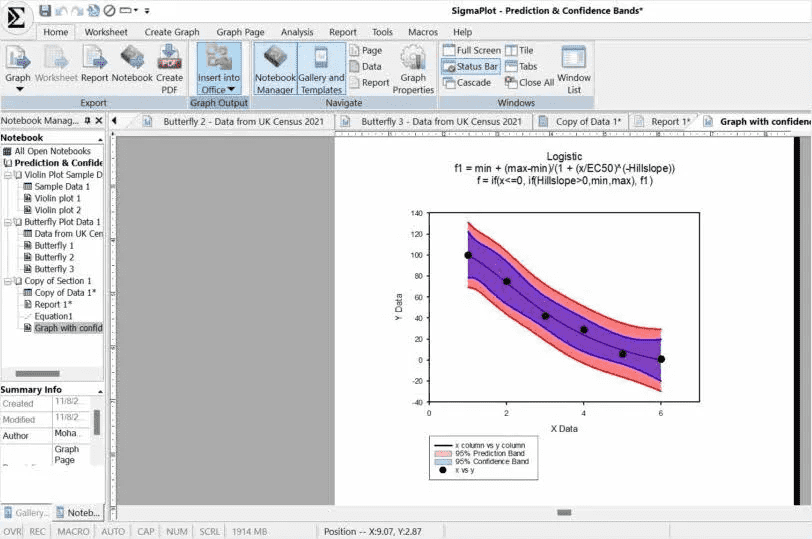The height and width of the screenshot is (539, 812).
Task: Open Notebook Manager from the ribbon
Action: [275, 69]
